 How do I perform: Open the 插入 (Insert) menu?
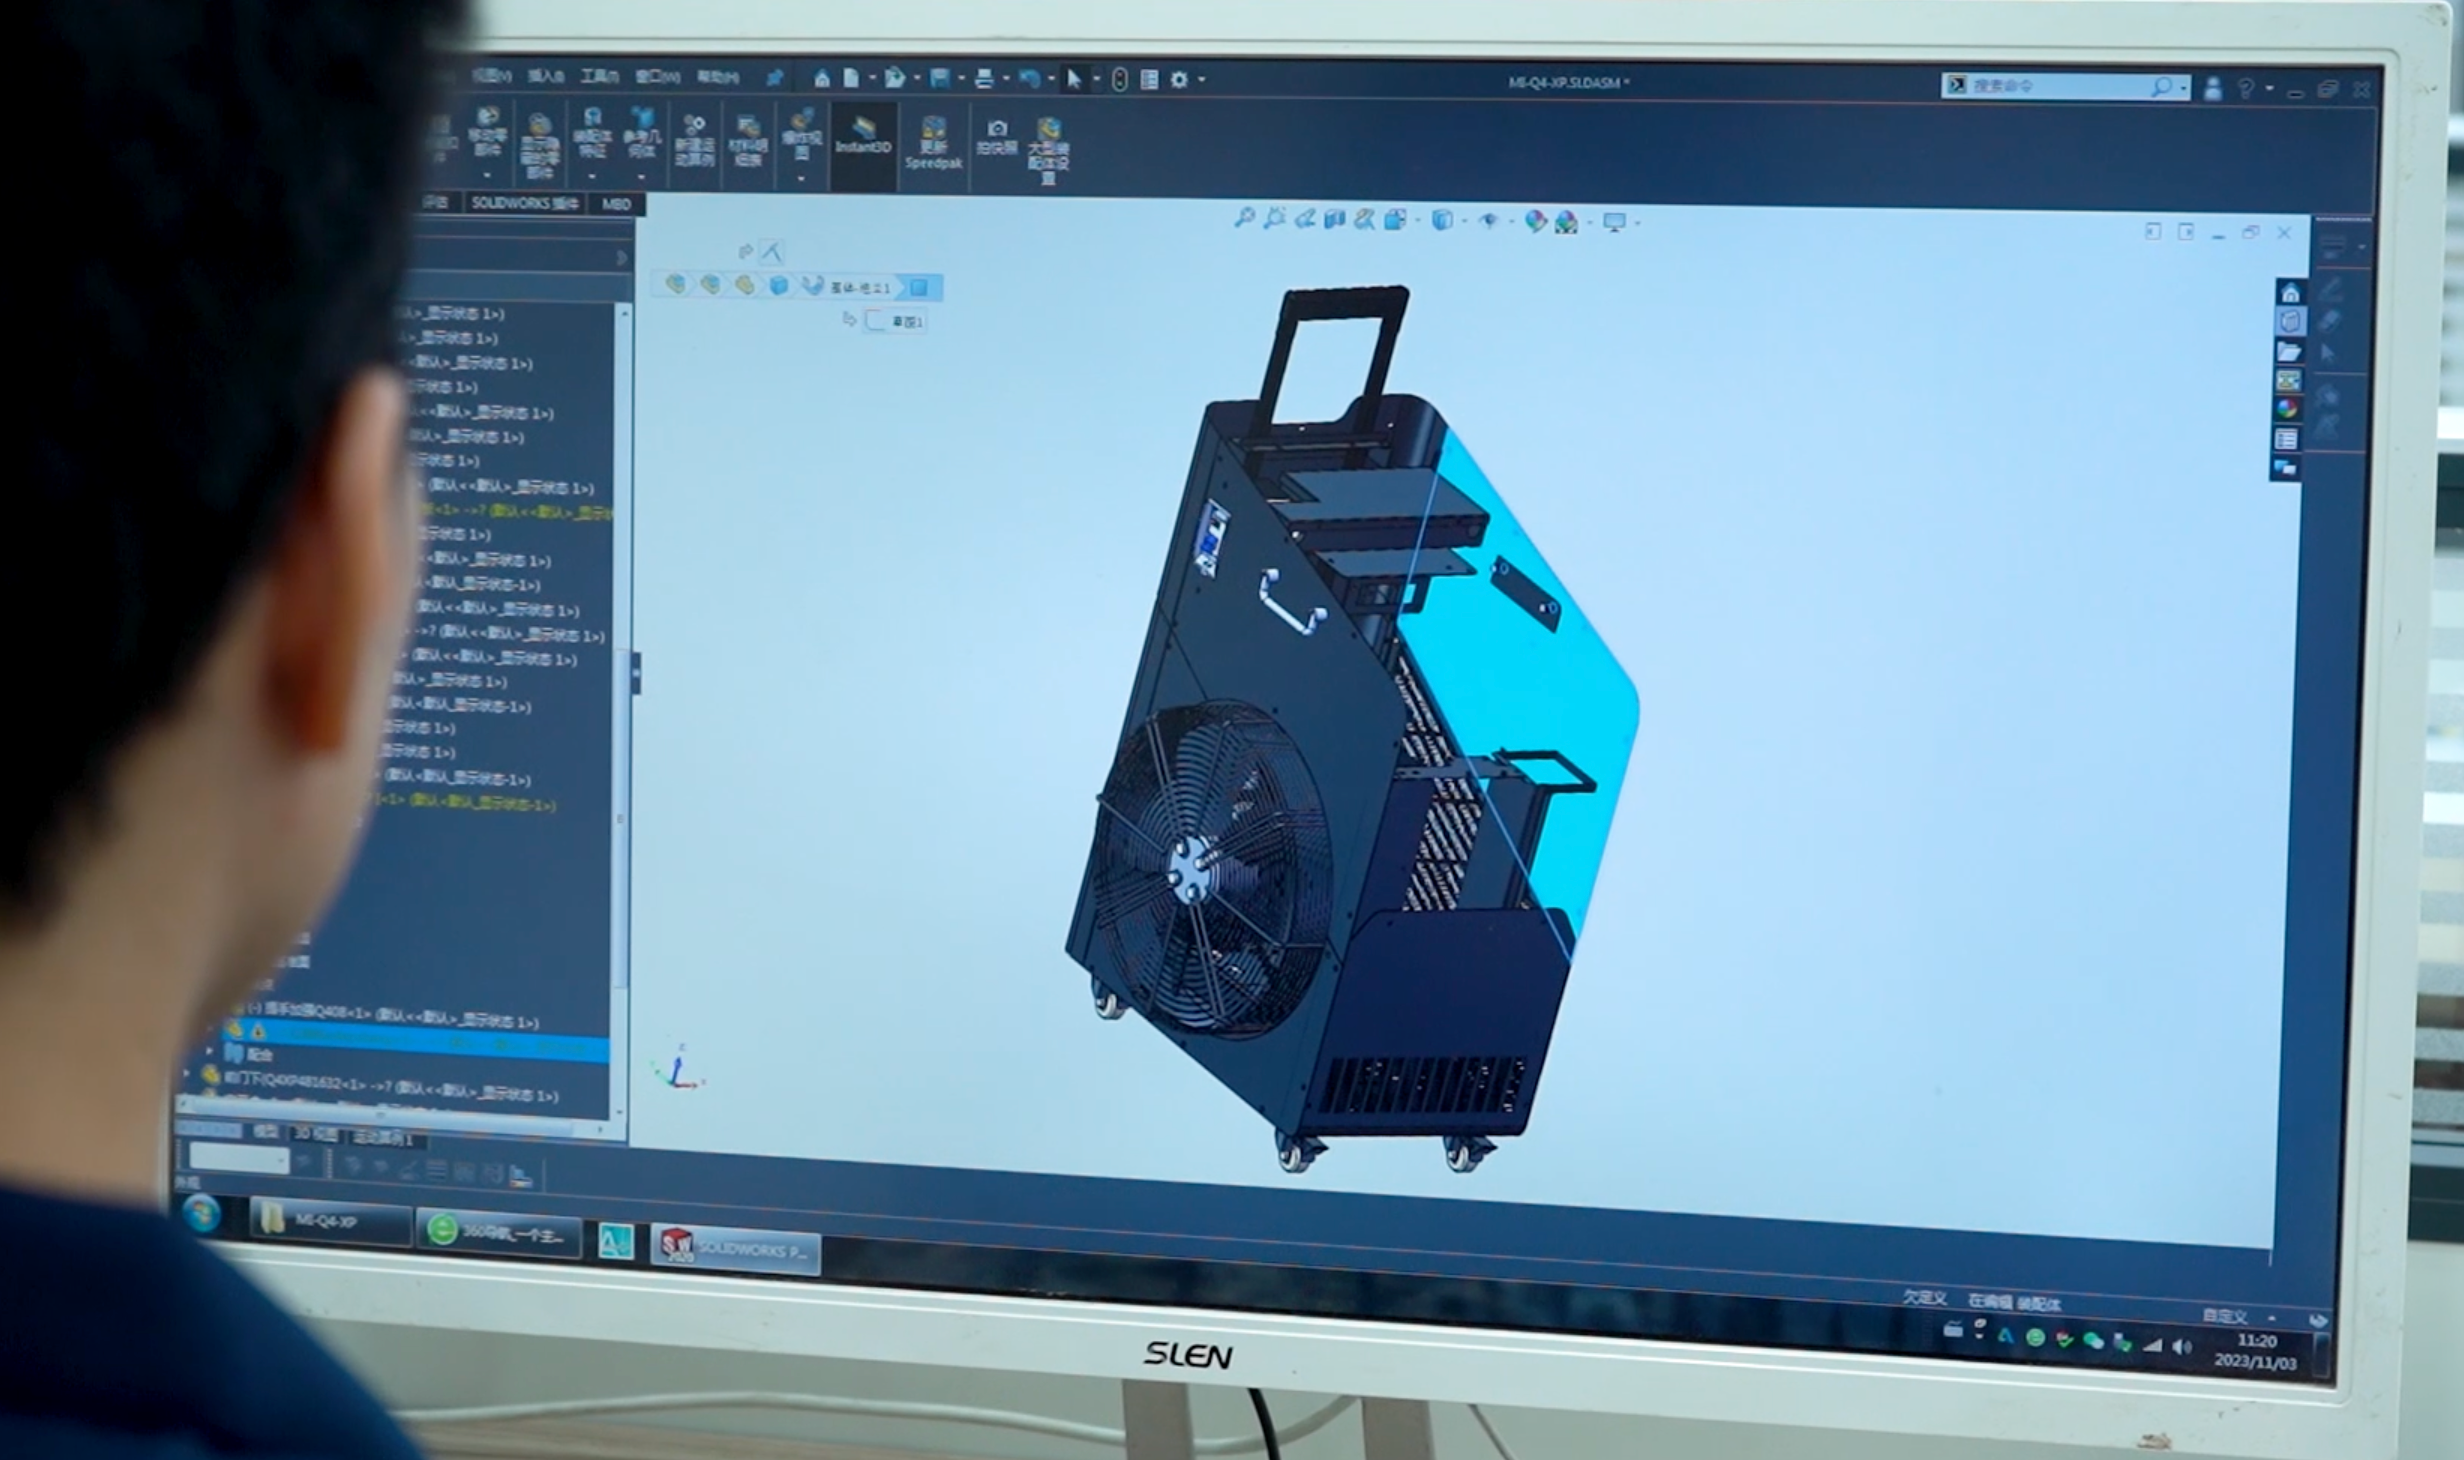coord(545,76)
